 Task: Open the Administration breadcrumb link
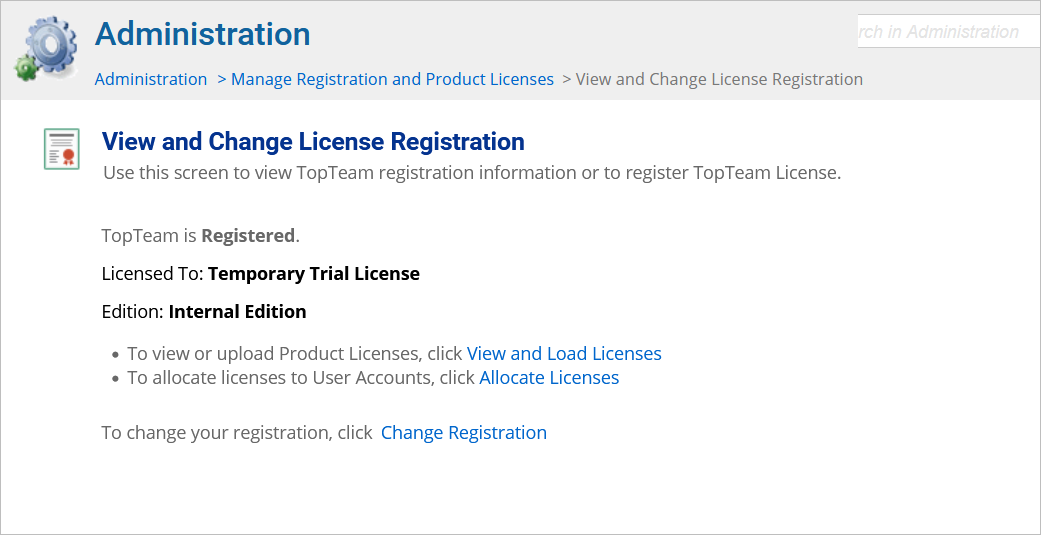[x=151, y=80]
